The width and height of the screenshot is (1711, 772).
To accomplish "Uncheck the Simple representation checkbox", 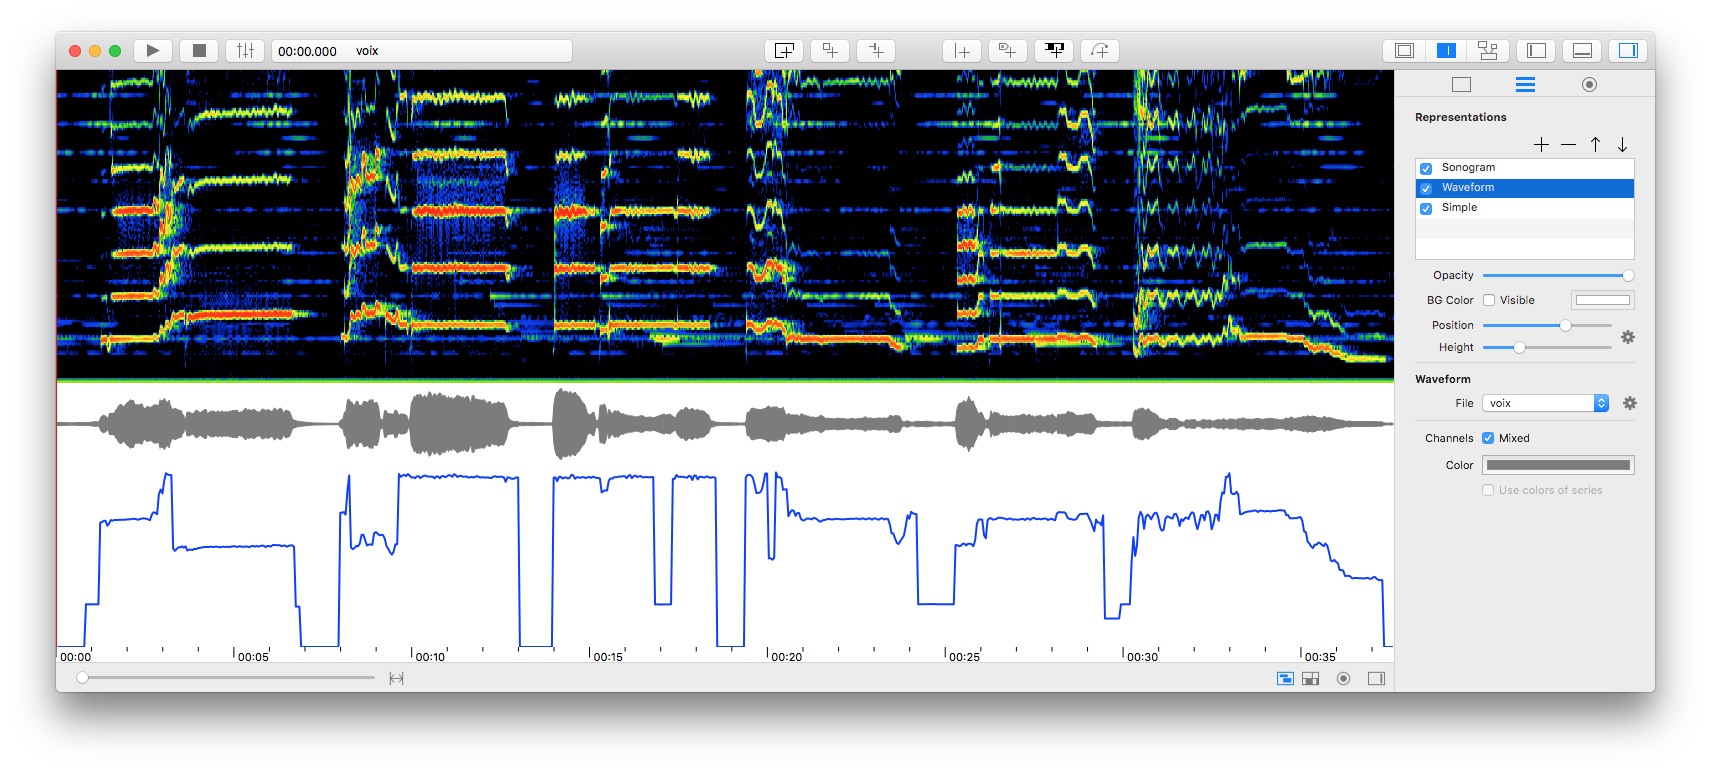I will point(1426,208).
